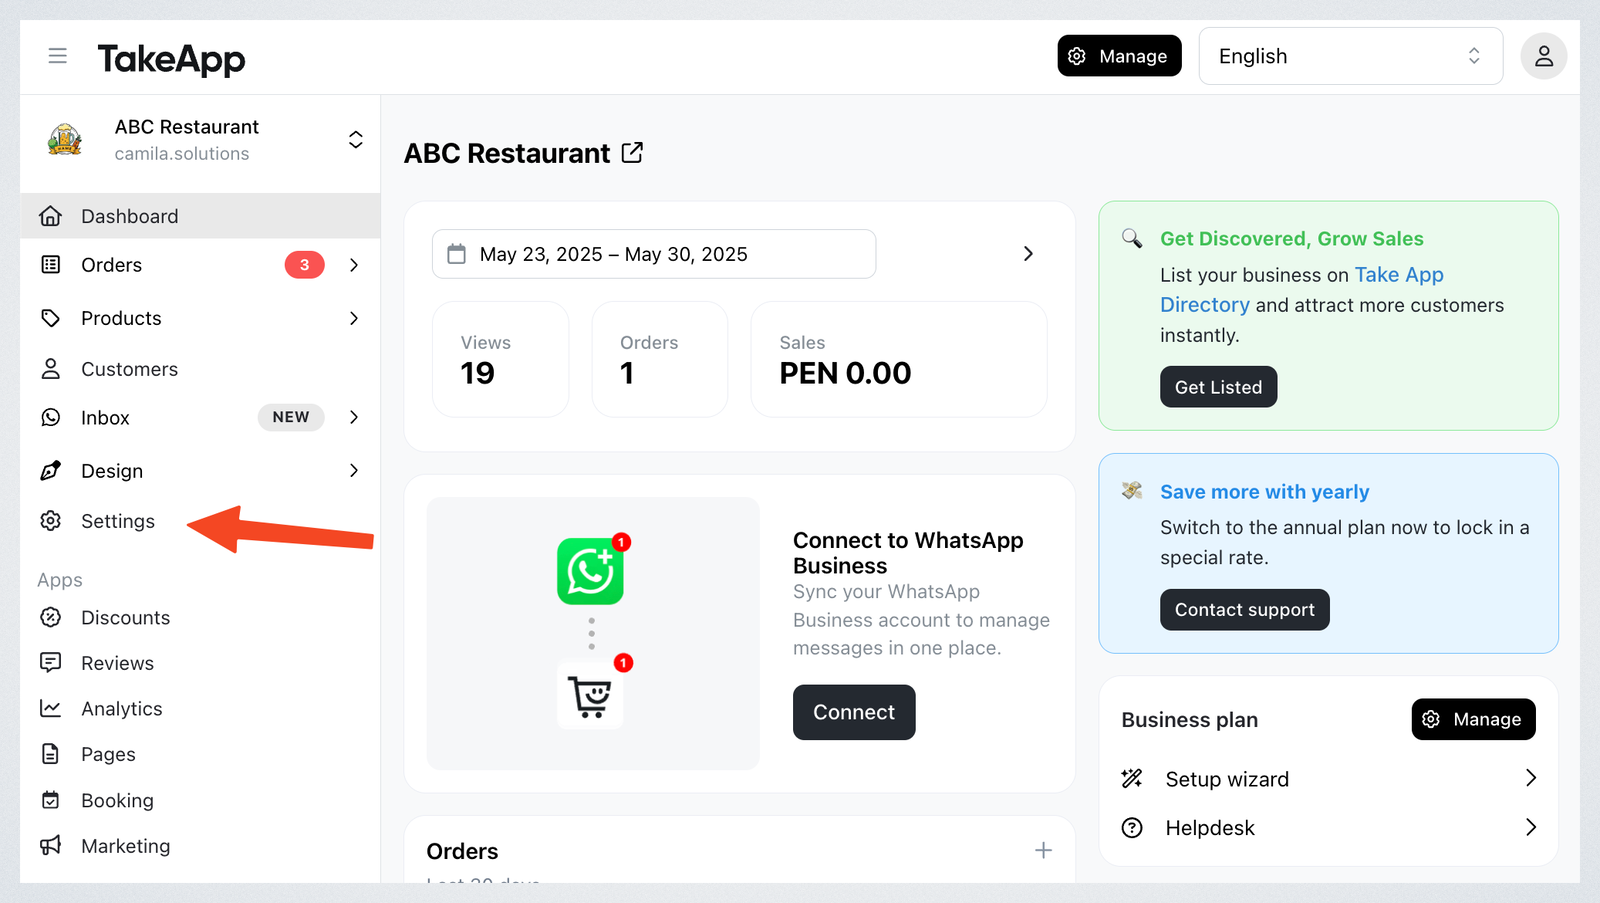Click the Settings gear icon
This screenshot has height=903, width=1600.
(51, 521)
